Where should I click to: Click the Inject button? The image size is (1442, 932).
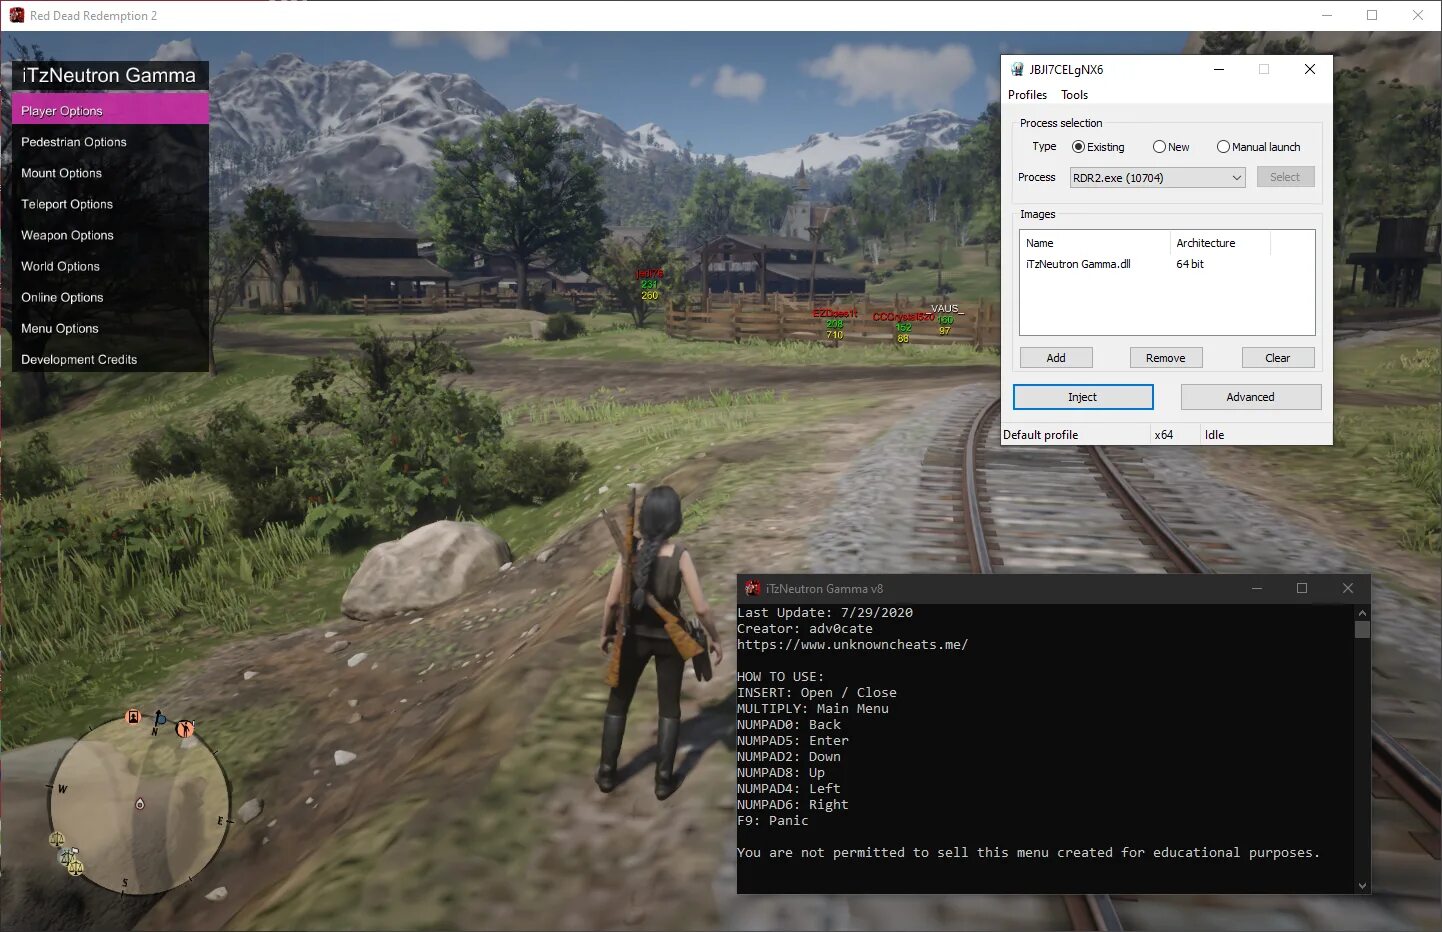tap(1083, 397)
